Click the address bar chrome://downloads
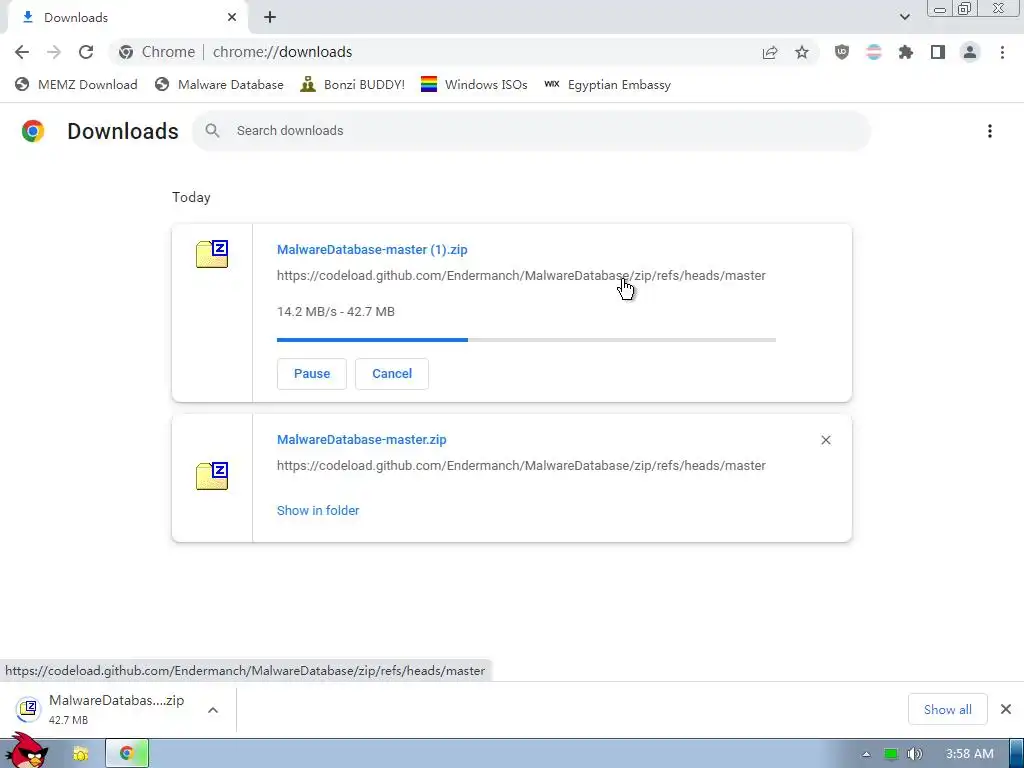The width and height of the screenshot is (1024, 768). pos(282,52)
